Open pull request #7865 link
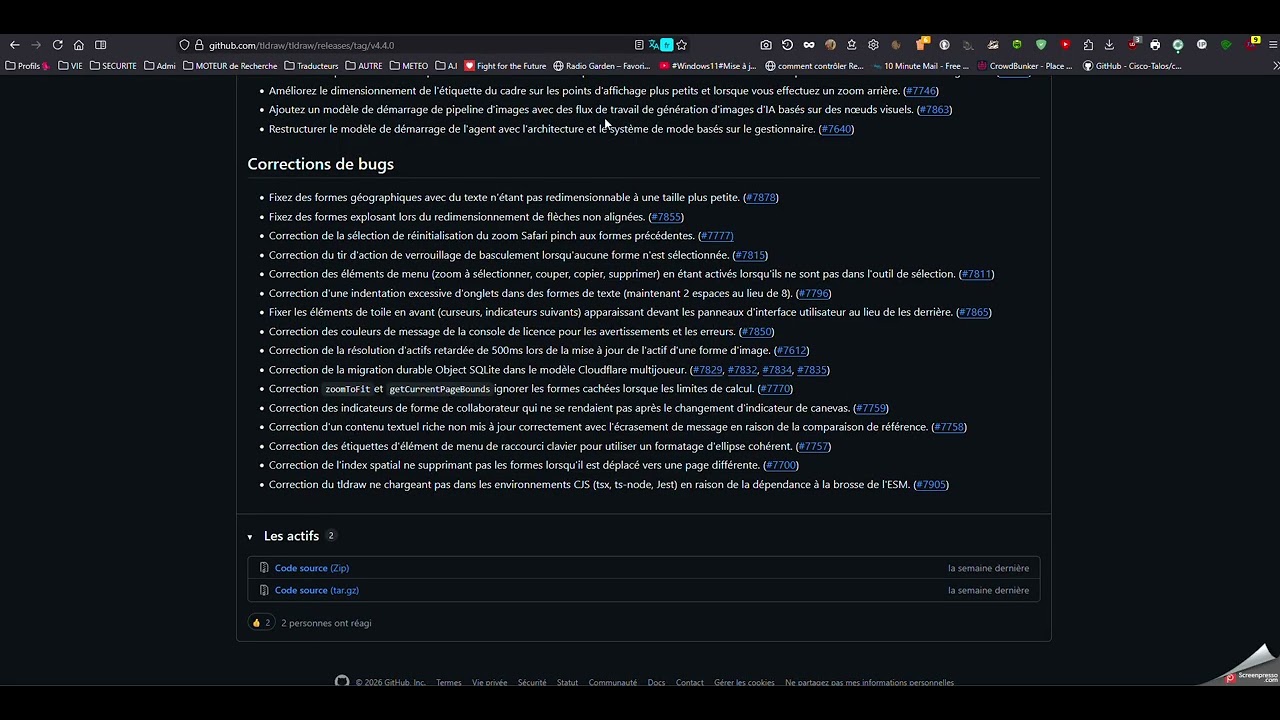1280x720 pixels. point(974,312)
